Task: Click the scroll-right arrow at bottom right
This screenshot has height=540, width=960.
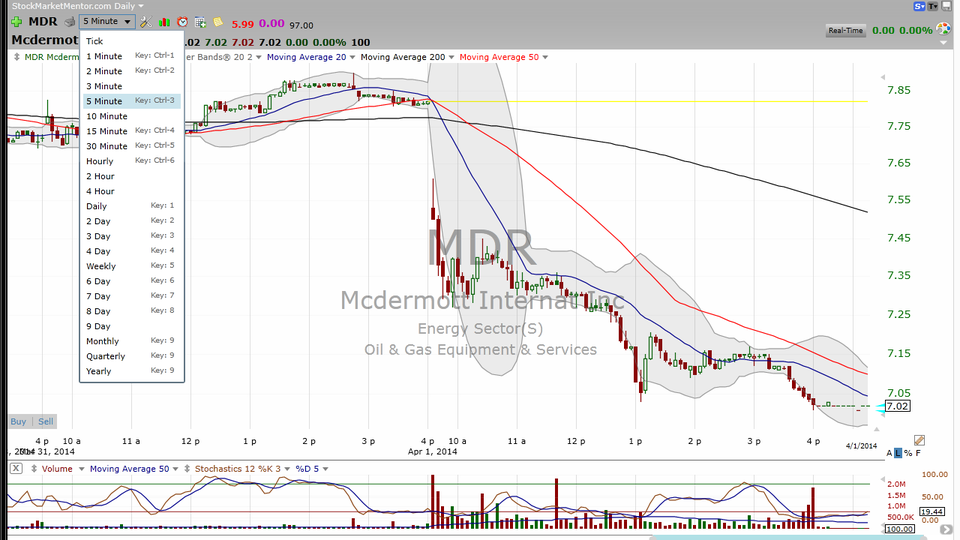Action: (946, 530)
